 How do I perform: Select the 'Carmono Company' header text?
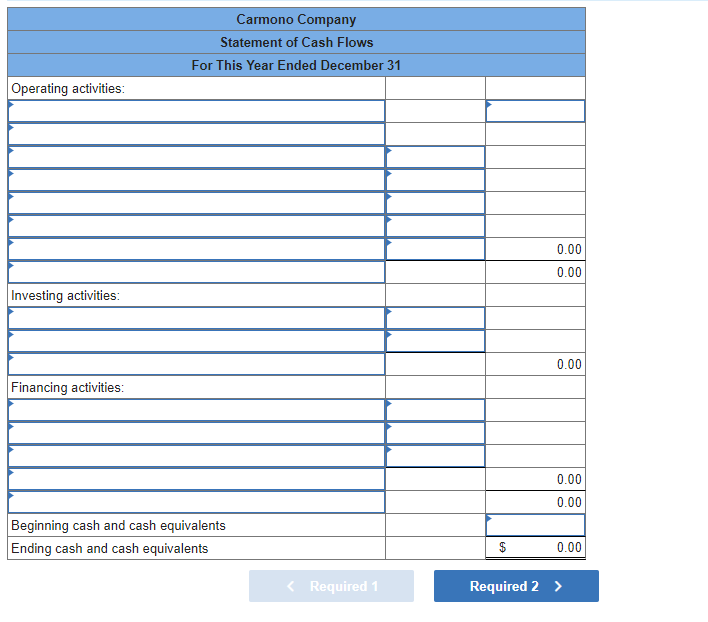coord(296,19)
